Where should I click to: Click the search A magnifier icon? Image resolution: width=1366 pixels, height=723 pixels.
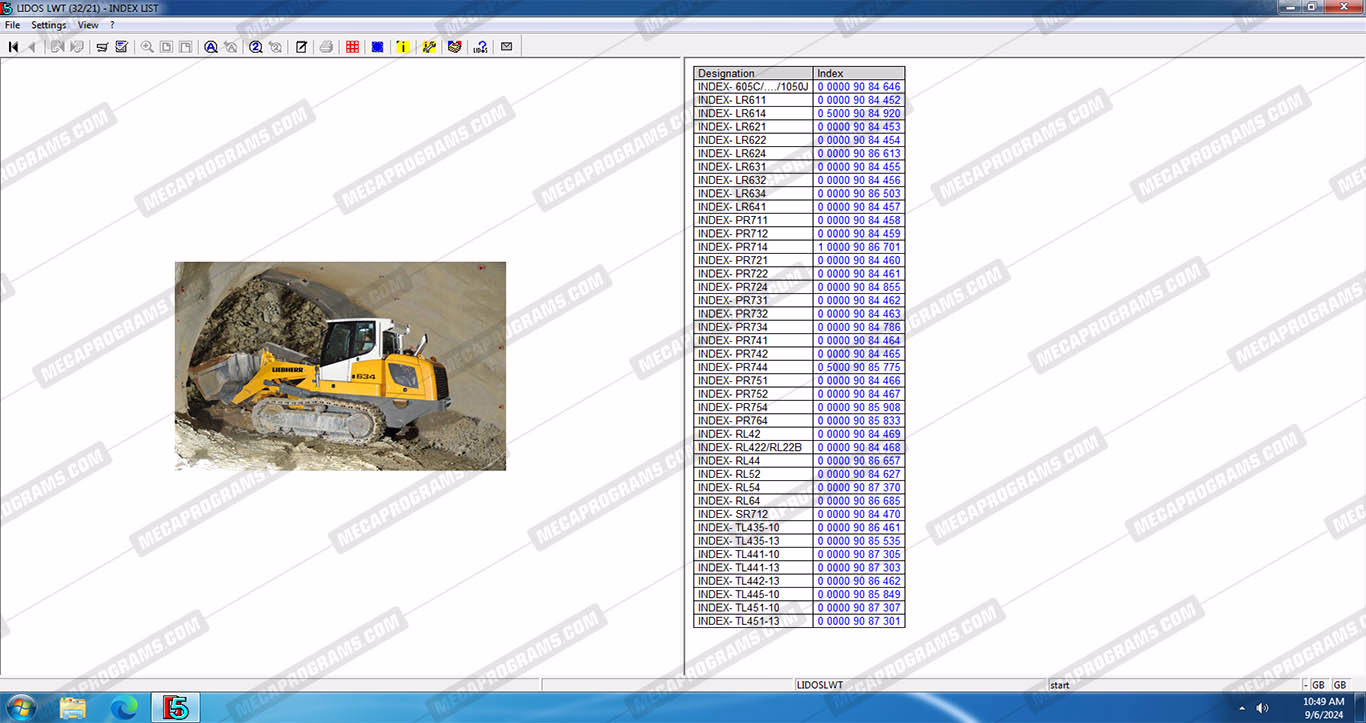tap(211, 47)
